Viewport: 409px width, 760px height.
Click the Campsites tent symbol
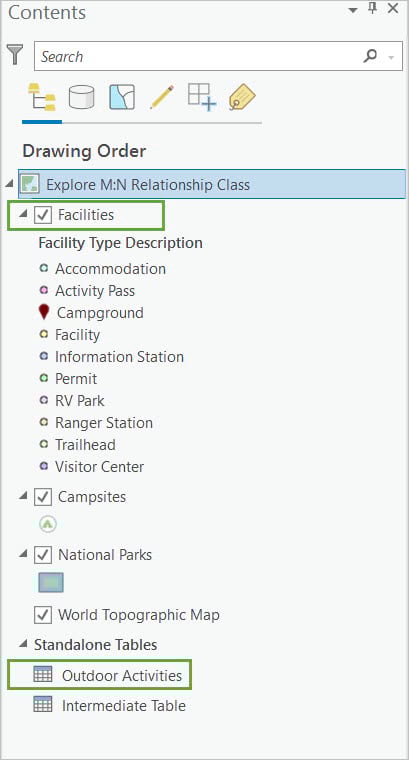coord(47,524)
